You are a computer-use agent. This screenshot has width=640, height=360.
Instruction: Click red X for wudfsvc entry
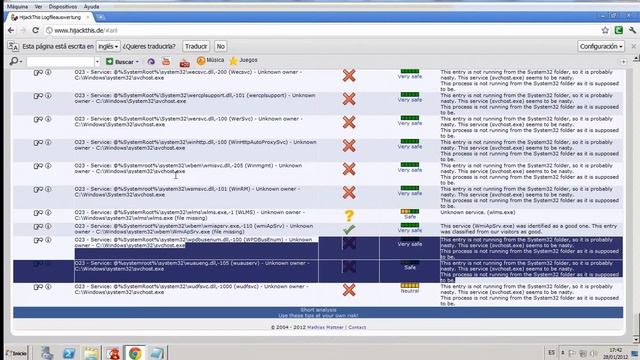[x=349, y=290]
